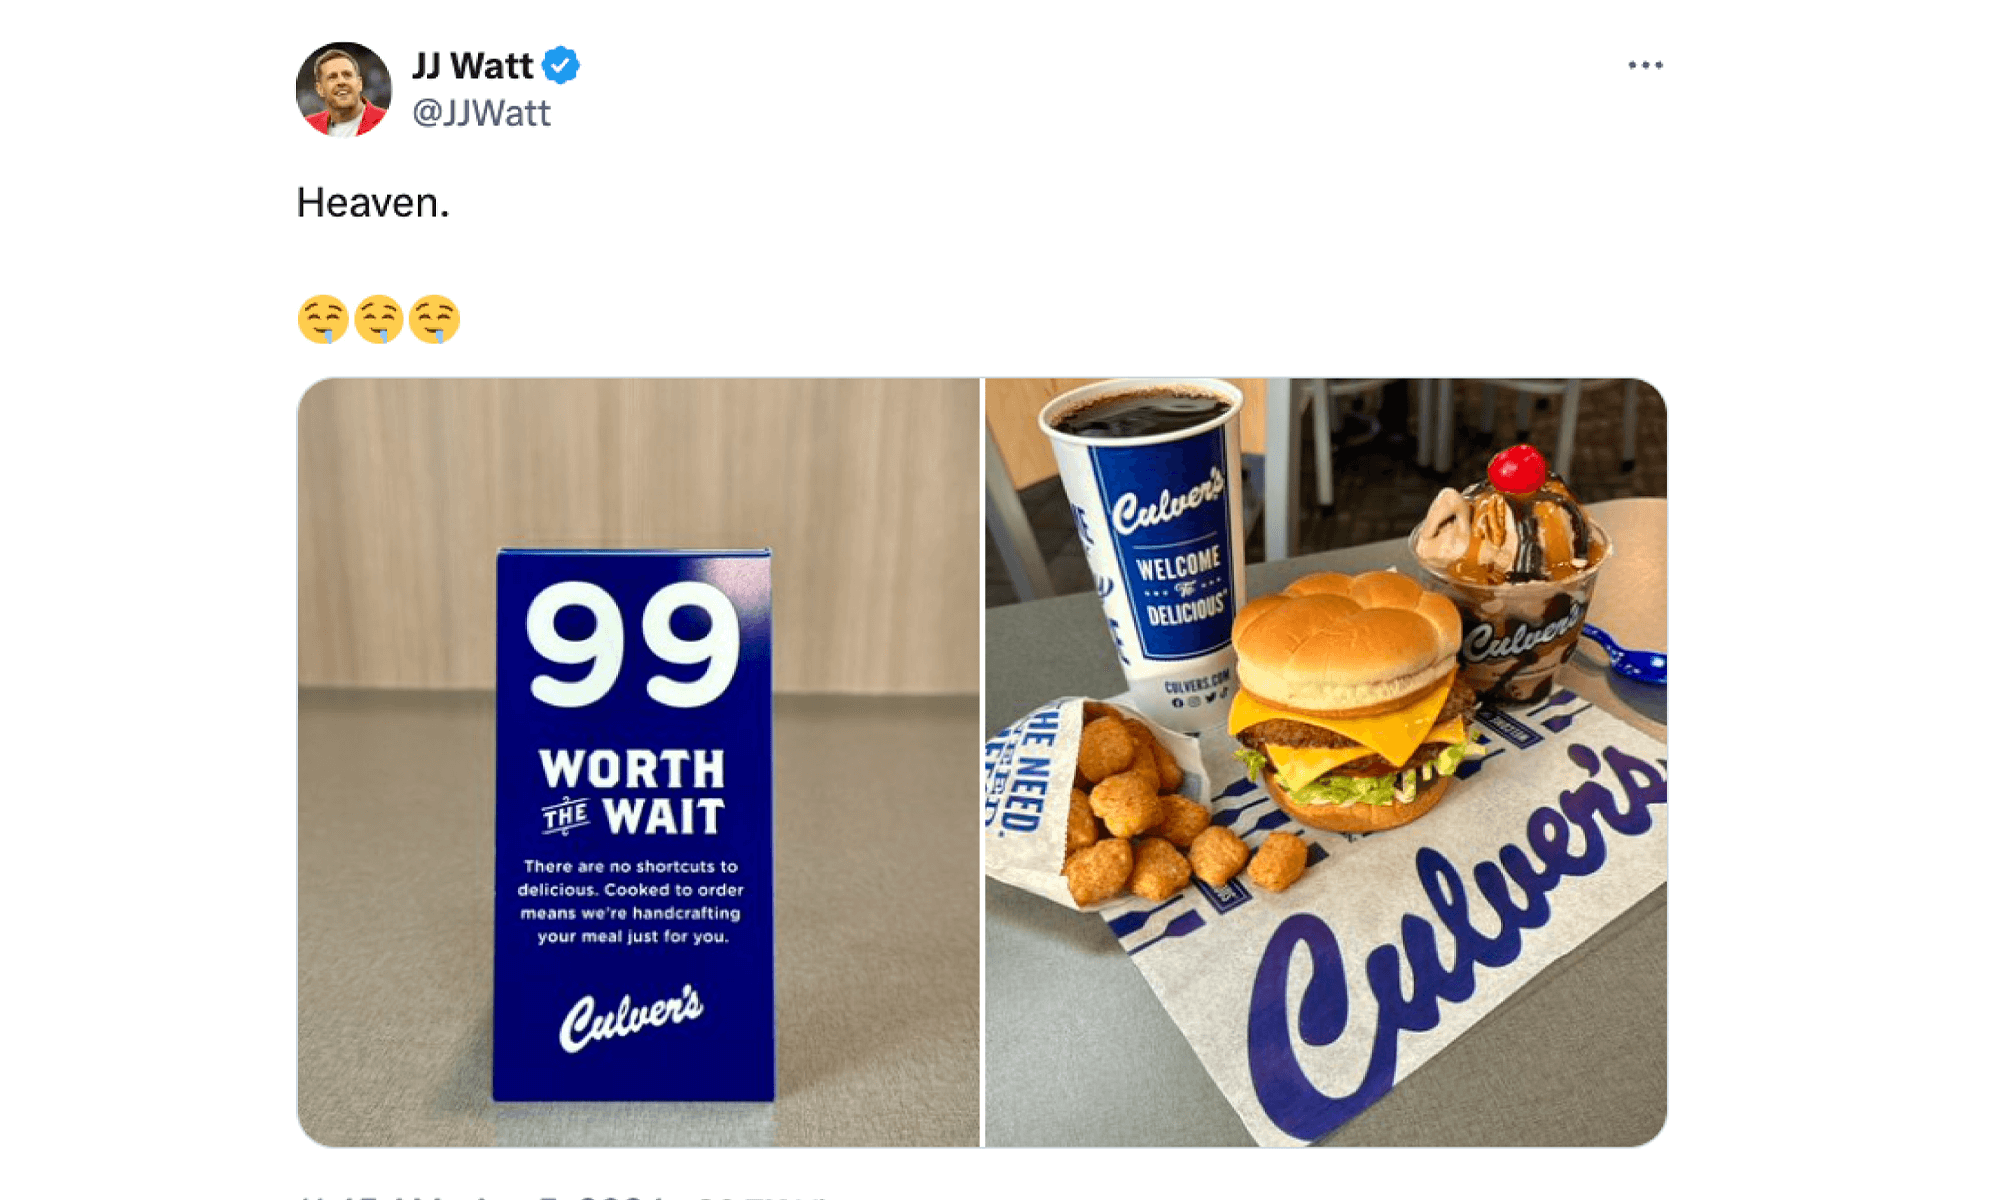Click the number 99 on the blue sign

pos(633,645)
